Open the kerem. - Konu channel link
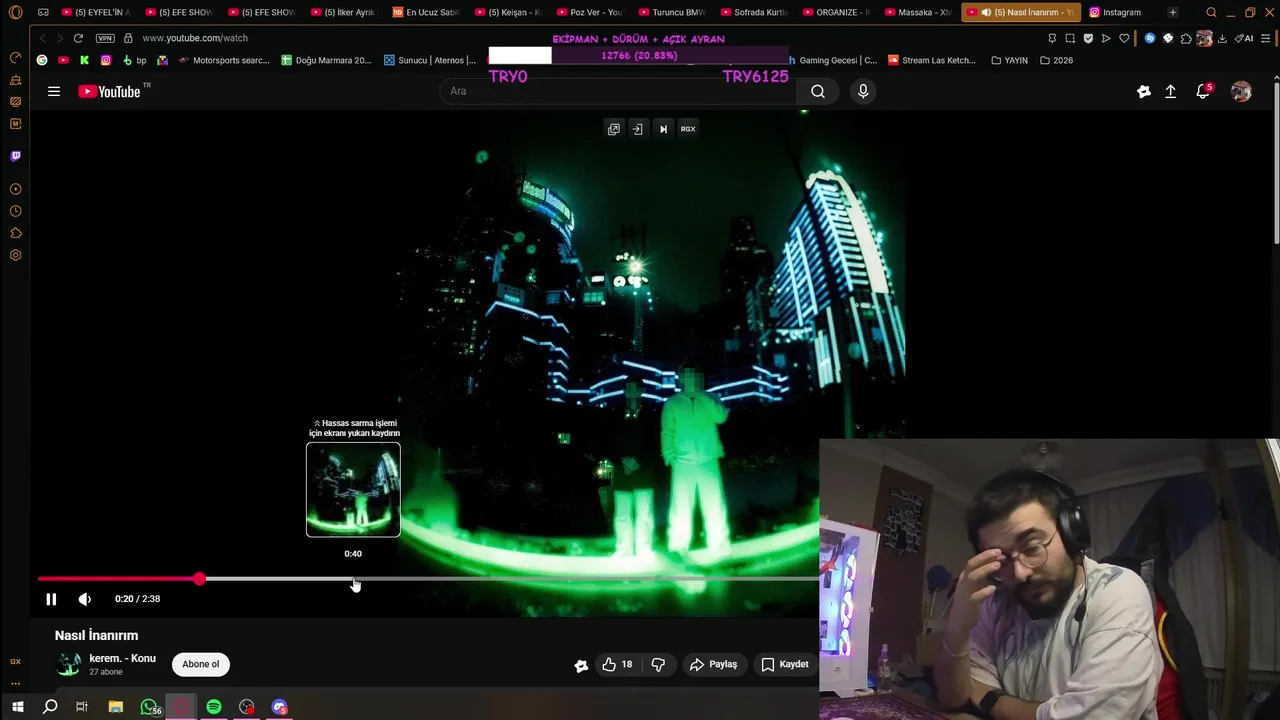Image resolution: width=1280 pixels, height=720 pixels. pyautogui.click(x=122, y=658)
